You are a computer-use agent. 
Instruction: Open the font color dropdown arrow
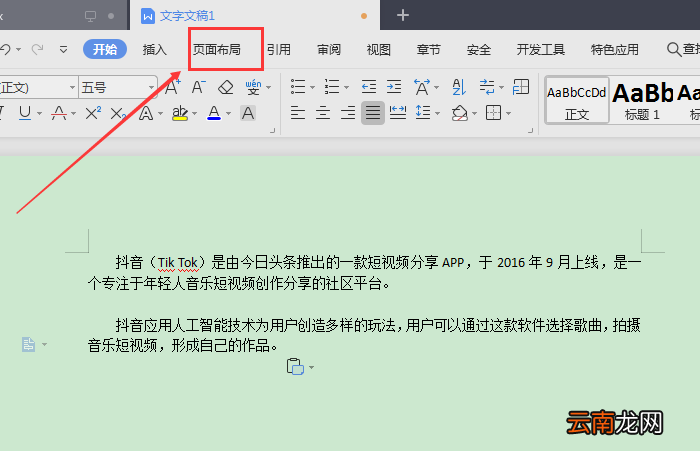pyautogui.click(x=229, y=113)
